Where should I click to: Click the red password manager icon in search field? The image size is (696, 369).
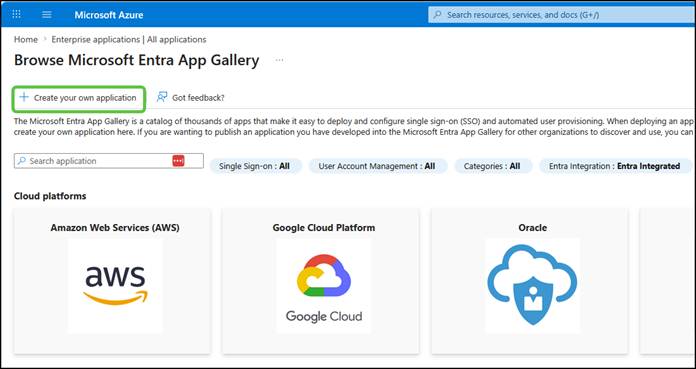pyautogui.click(x=178, y=161)
